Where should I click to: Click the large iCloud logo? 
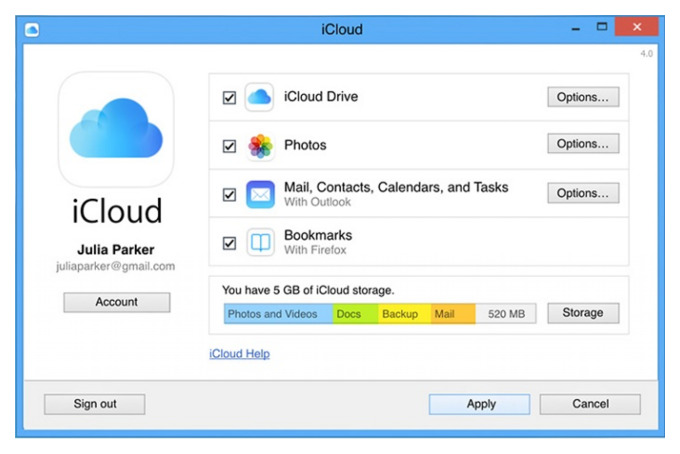point(116,129)
